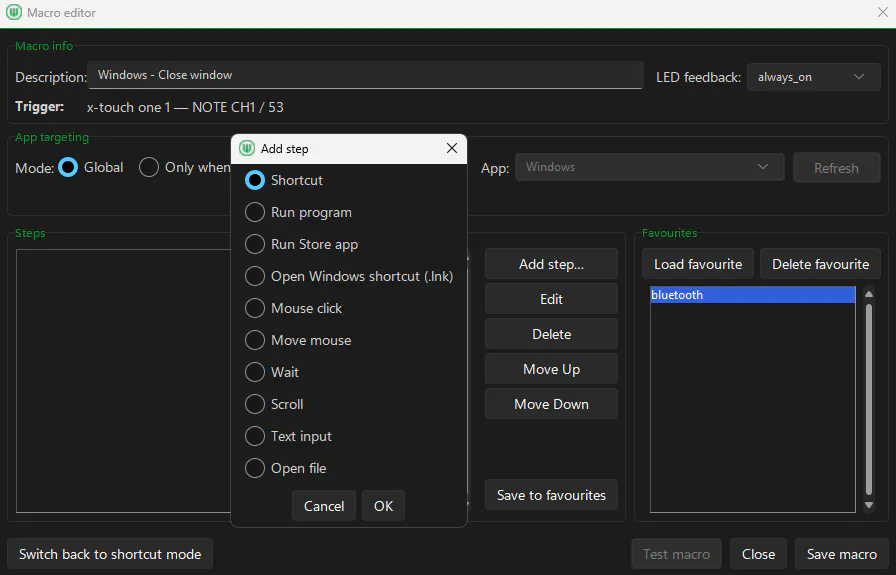Click Delete favourite button

point(821,264)
